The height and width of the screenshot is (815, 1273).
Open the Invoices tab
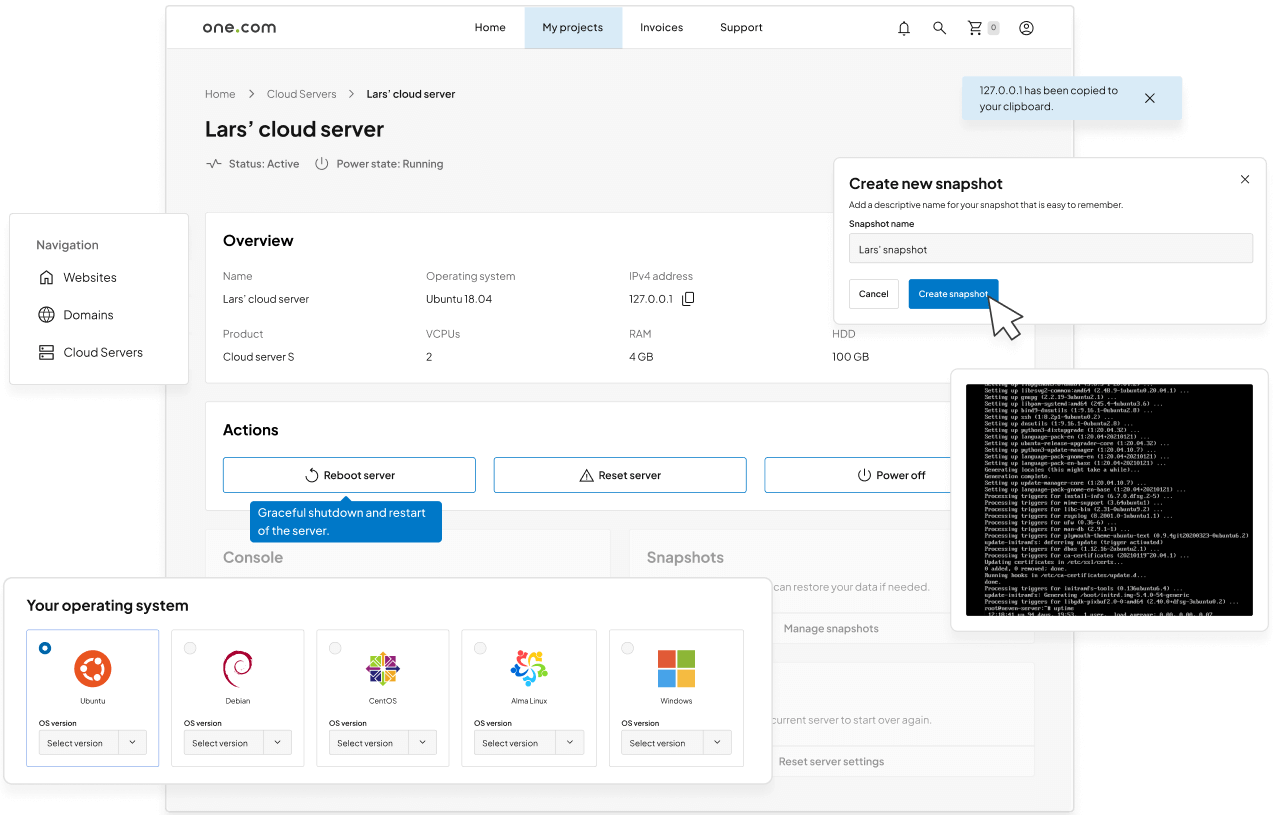(x=662, y=28)
